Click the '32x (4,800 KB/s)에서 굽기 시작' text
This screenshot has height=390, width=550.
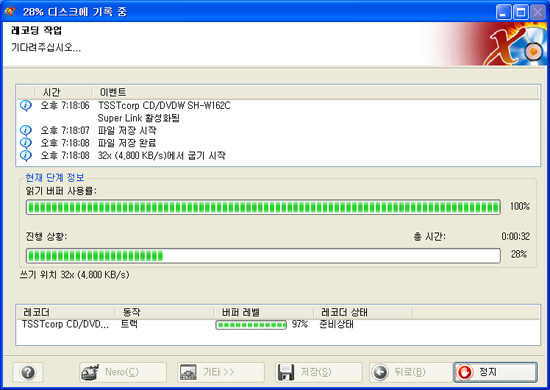coord(162,155)
